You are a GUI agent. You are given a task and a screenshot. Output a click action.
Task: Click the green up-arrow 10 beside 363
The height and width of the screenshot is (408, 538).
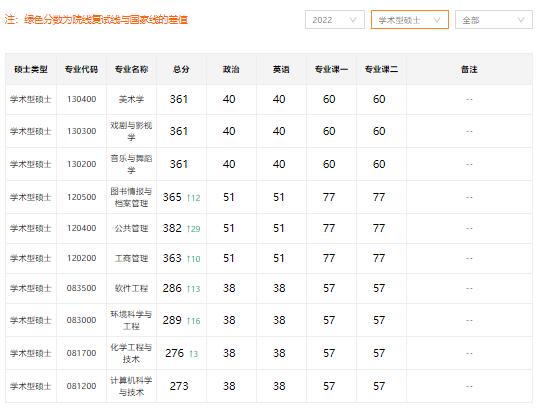click(x=194, y=259)
